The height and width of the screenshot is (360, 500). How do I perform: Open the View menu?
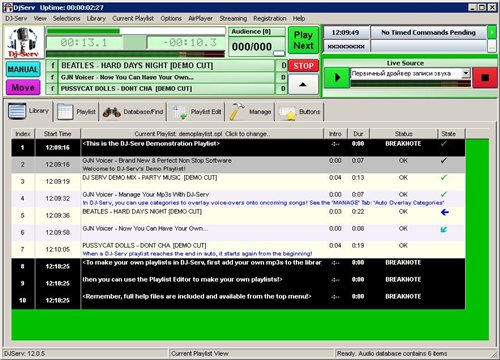tap(40, 18)
